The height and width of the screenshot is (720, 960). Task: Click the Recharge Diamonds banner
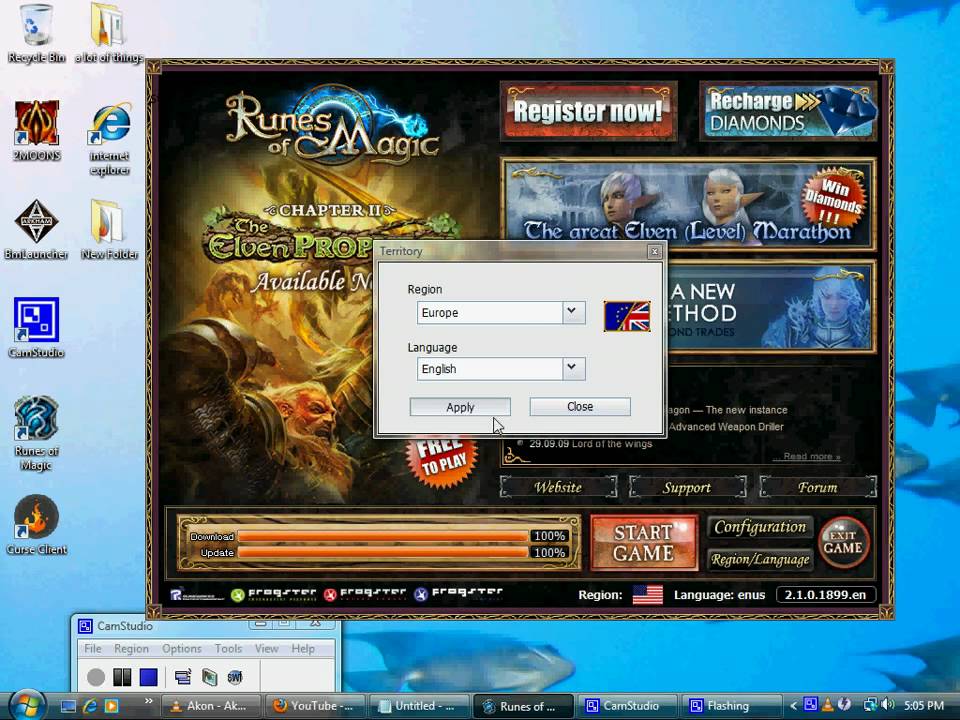[x=789, y=111]
